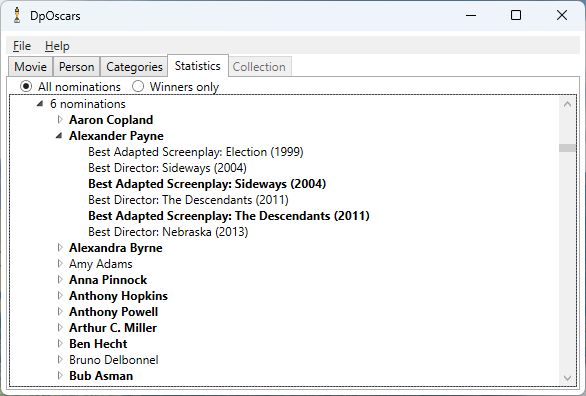Select Best Director: Sideways (2004)
The image size is (586, 396).
(x=167, y=168)
